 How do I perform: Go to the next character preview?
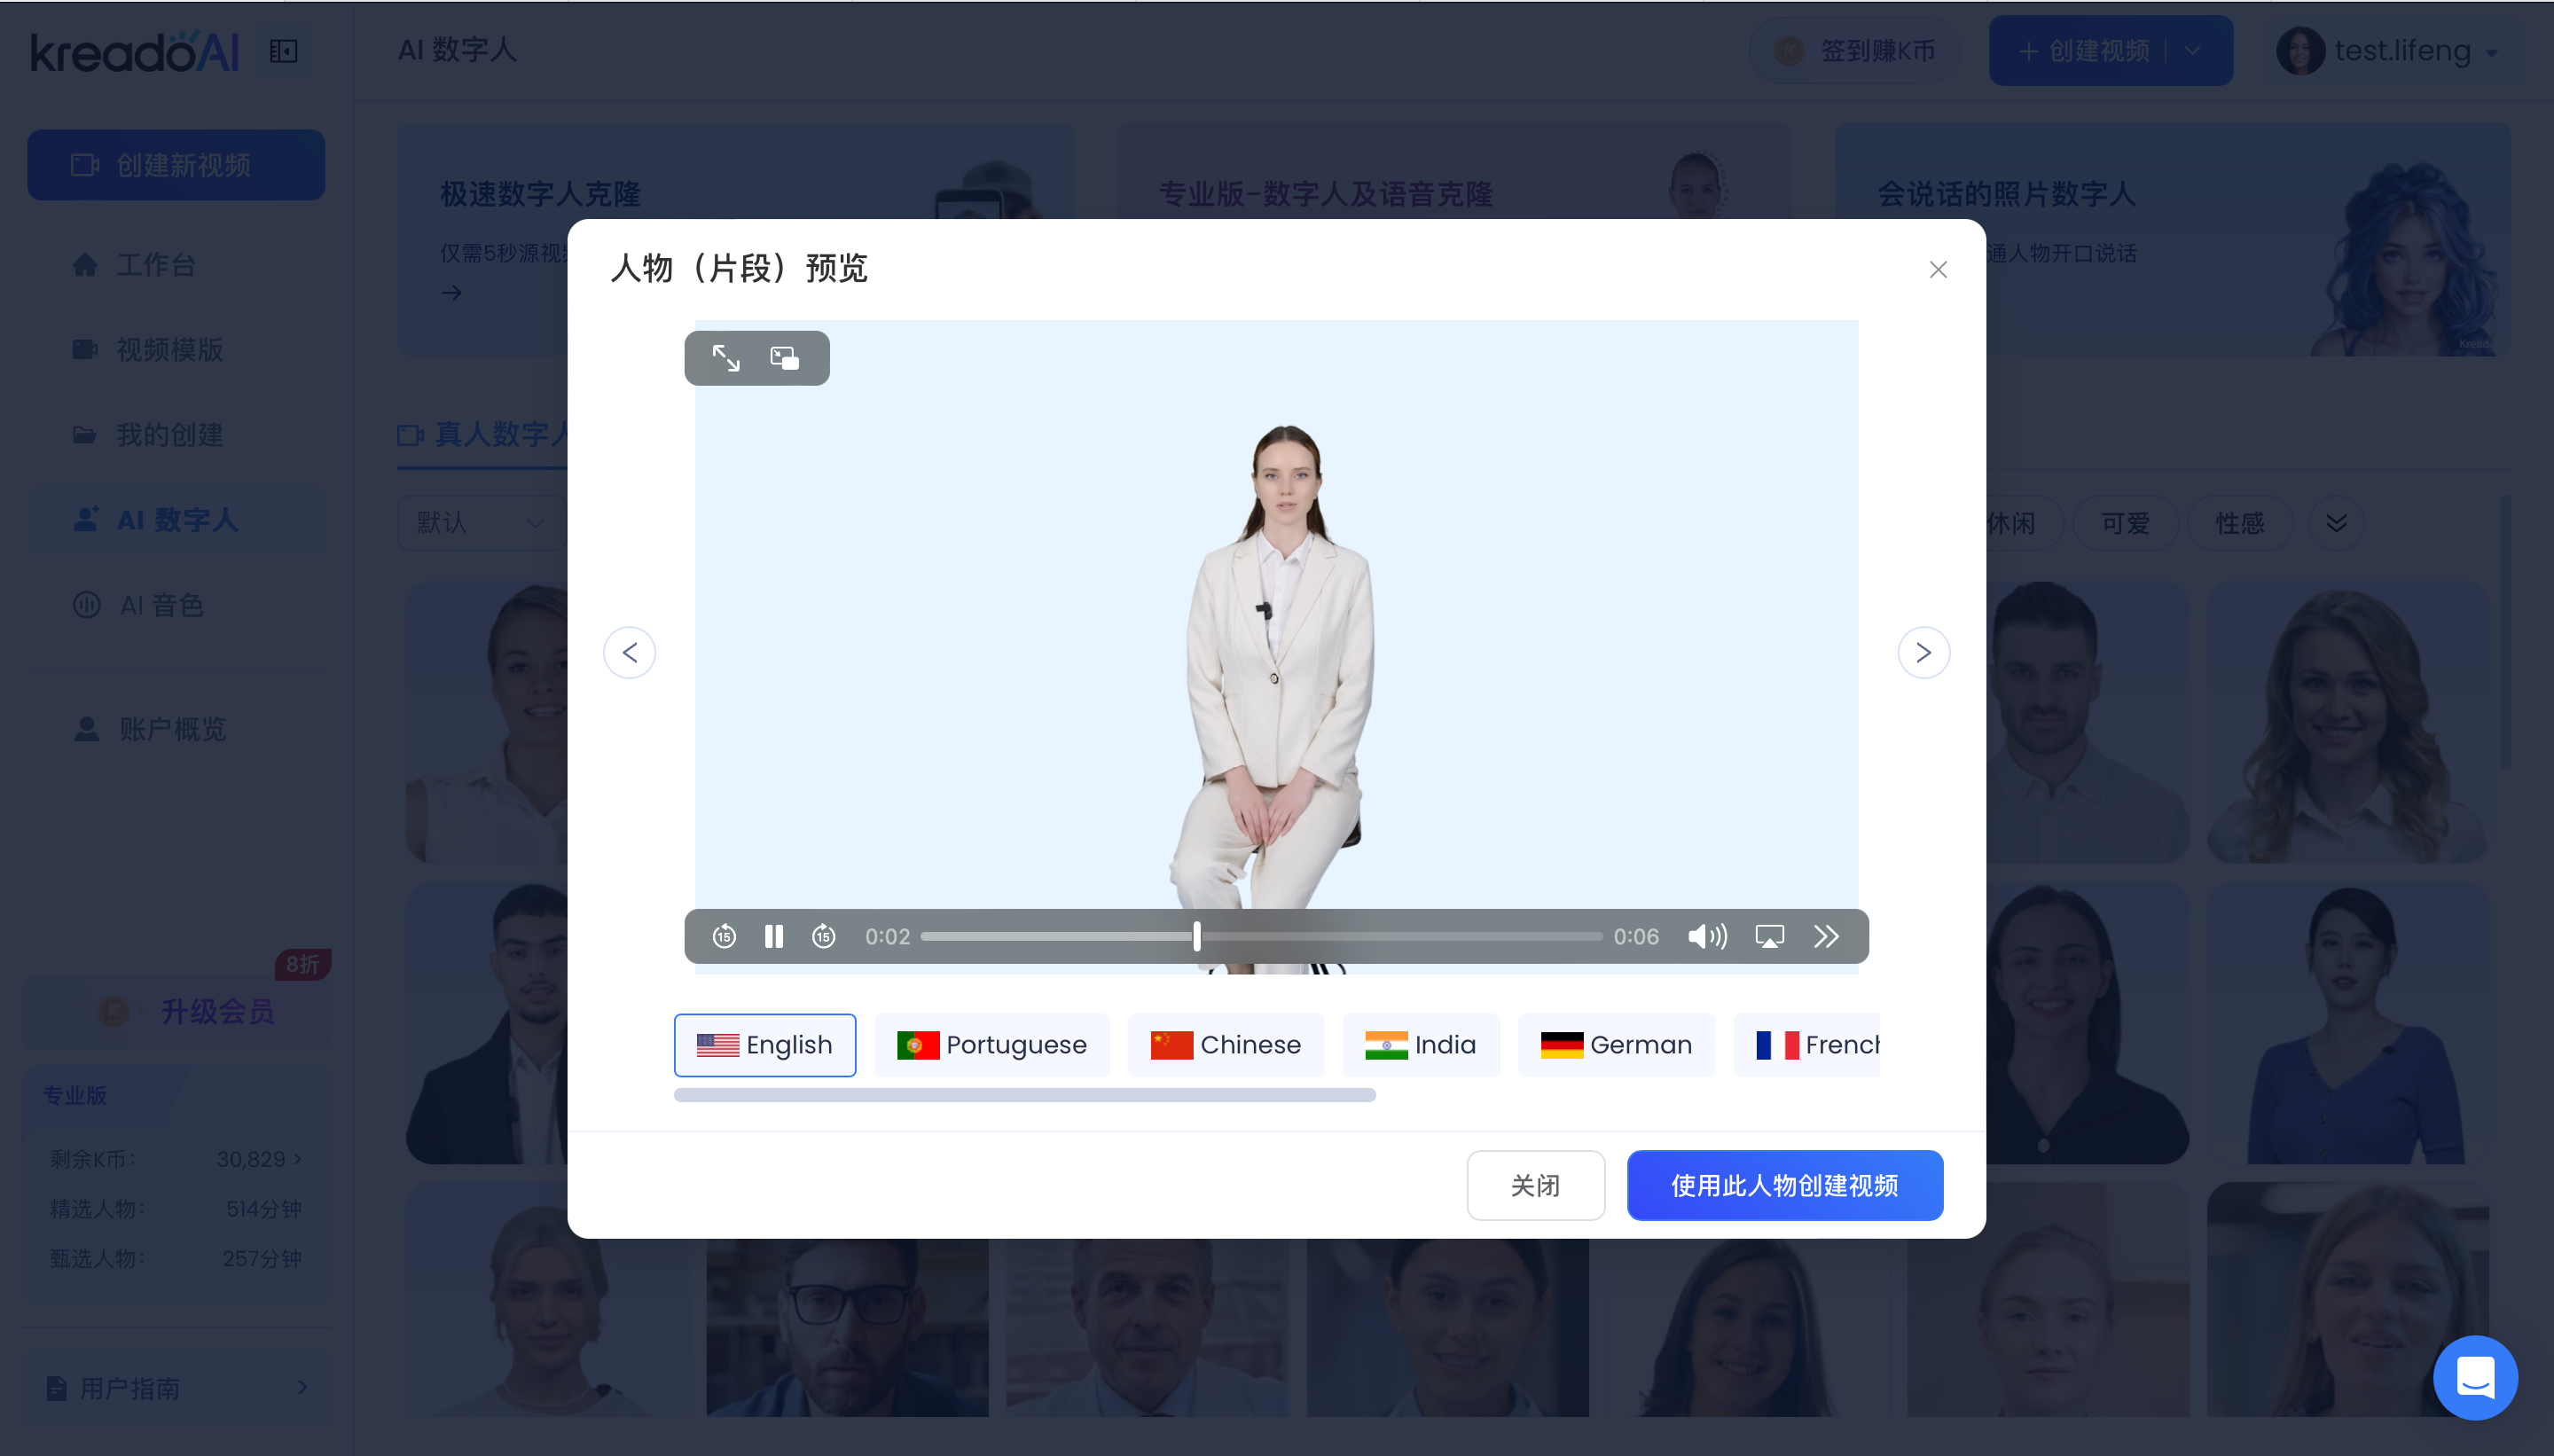click(1923, 653)
